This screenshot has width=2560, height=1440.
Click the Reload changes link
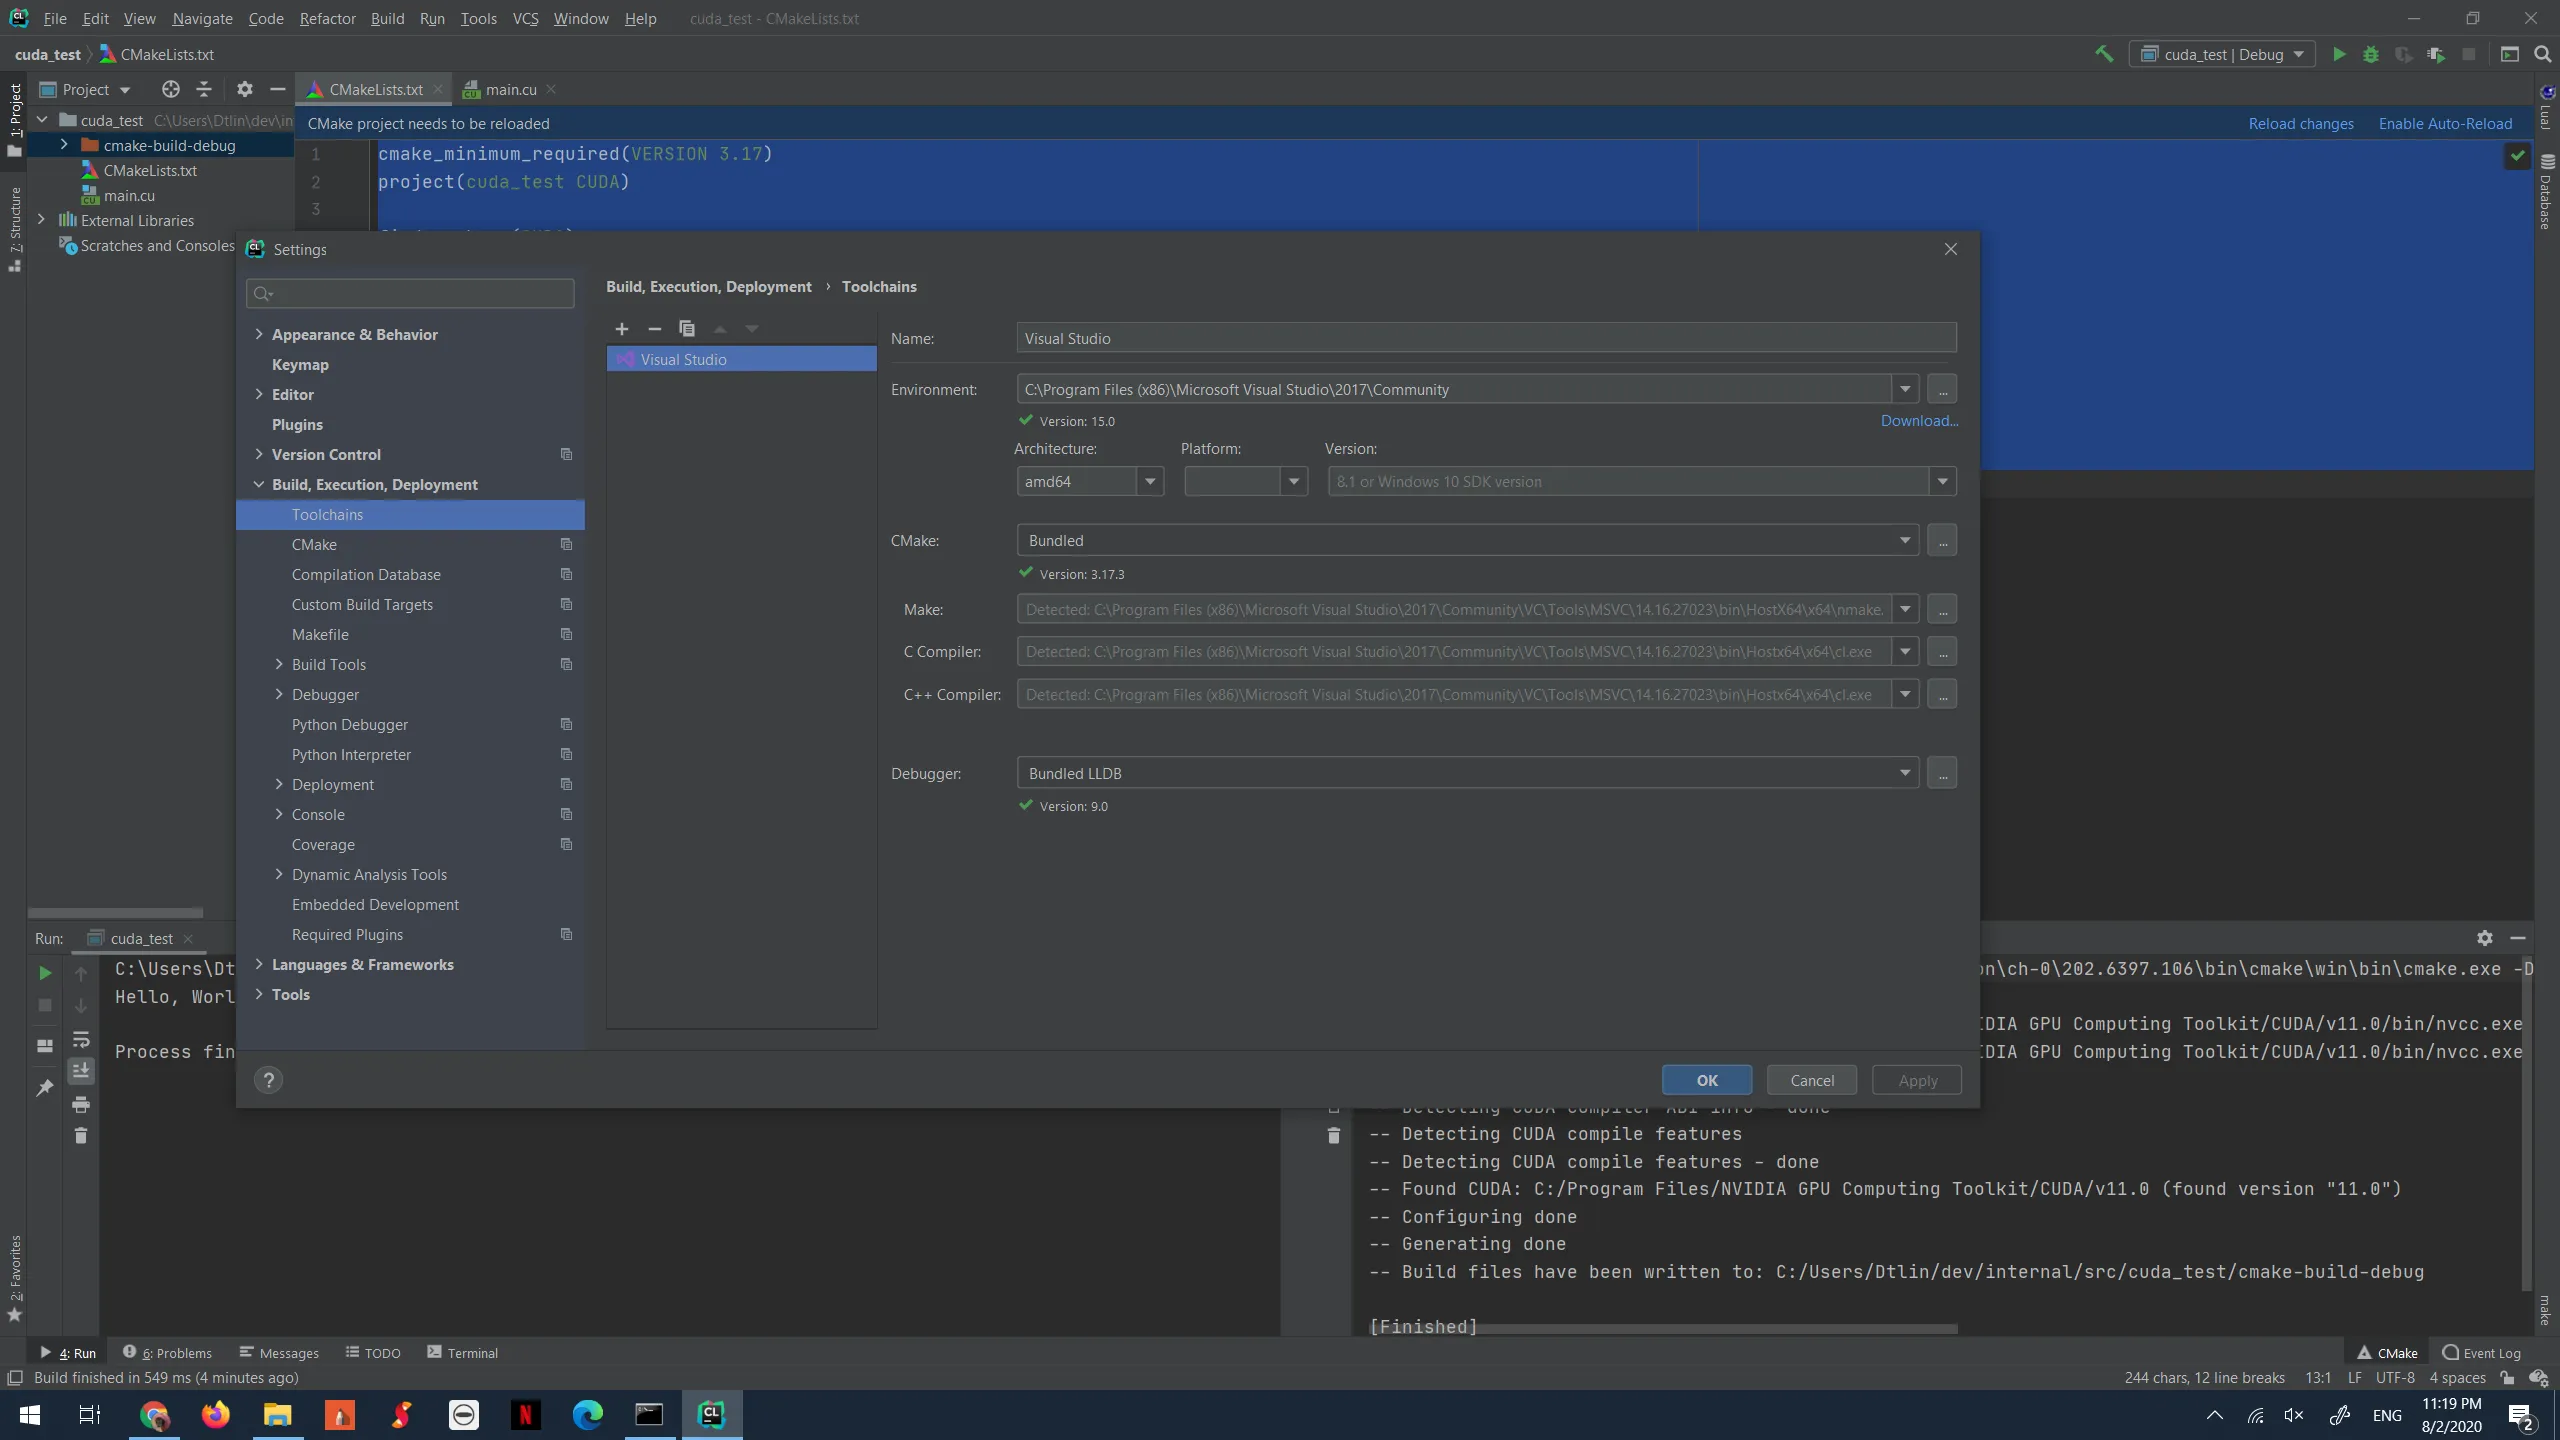(x=2300, y=124)
